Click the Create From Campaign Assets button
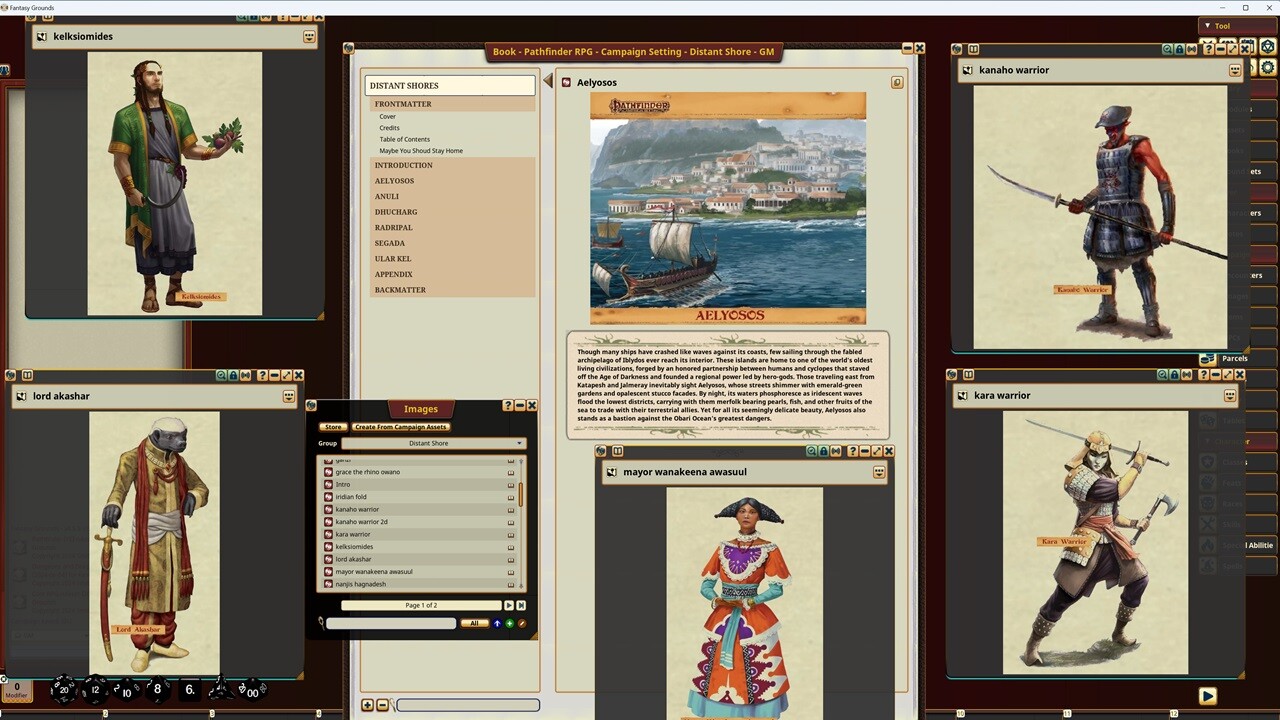The width and height of the screenshot is (1280, 720). (401, 427)
